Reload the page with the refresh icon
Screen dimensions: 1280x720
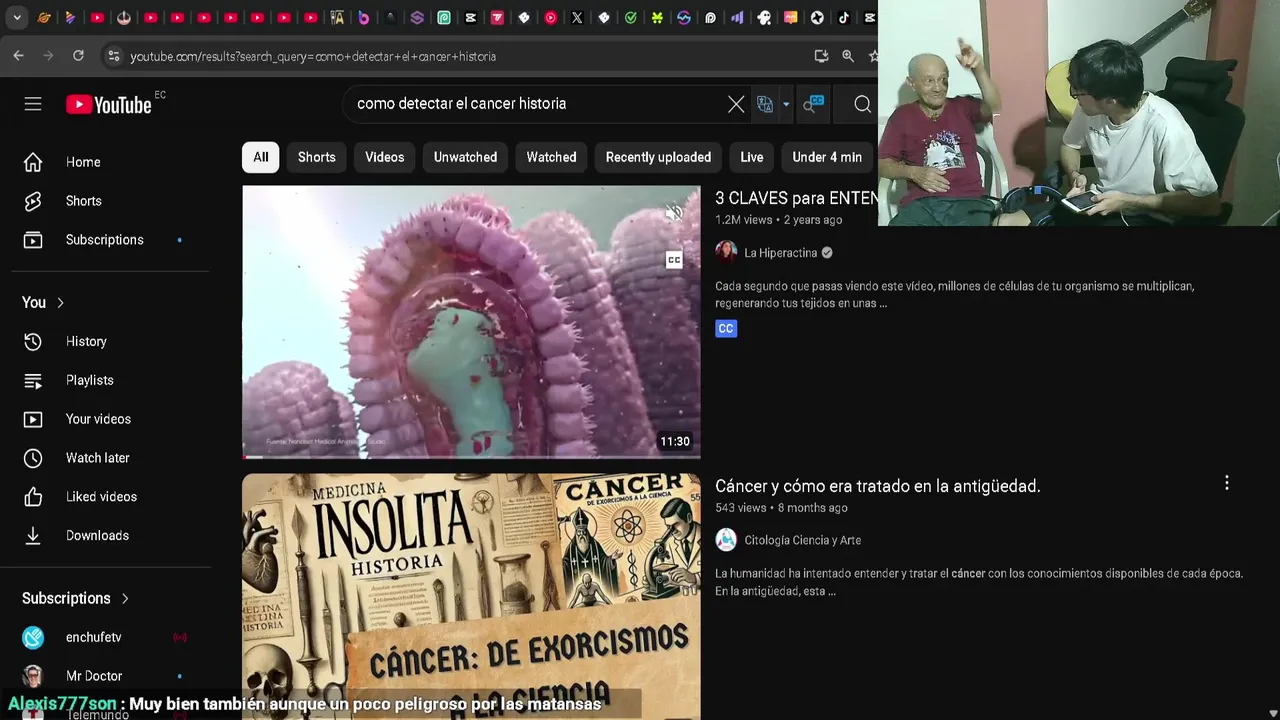point(78,56)
